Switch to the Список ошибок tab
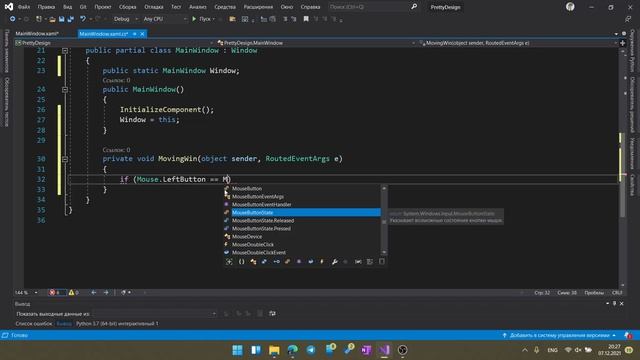640x360 pixels. click(34, 324)
